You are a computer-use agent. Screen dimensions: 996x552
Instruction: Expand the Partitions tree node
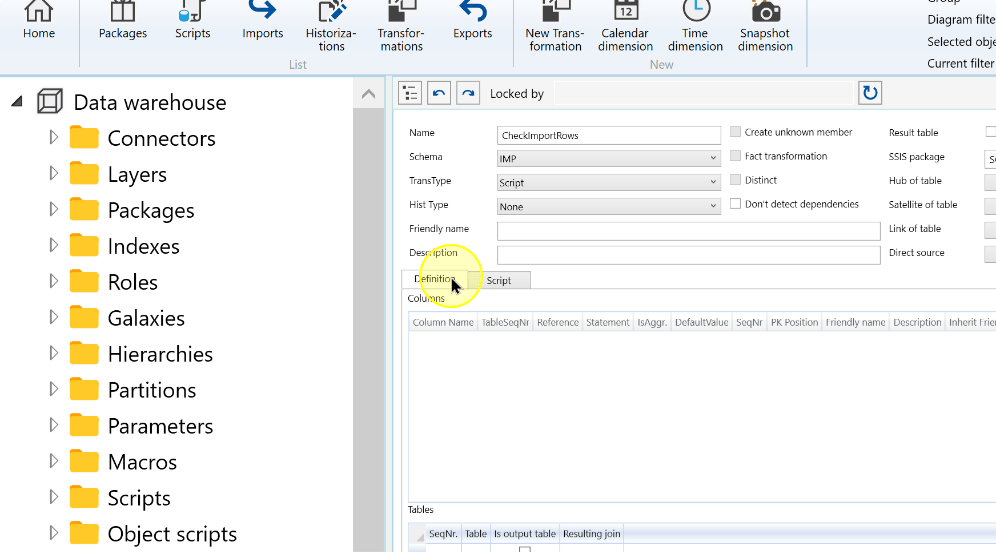coord(53,389)
